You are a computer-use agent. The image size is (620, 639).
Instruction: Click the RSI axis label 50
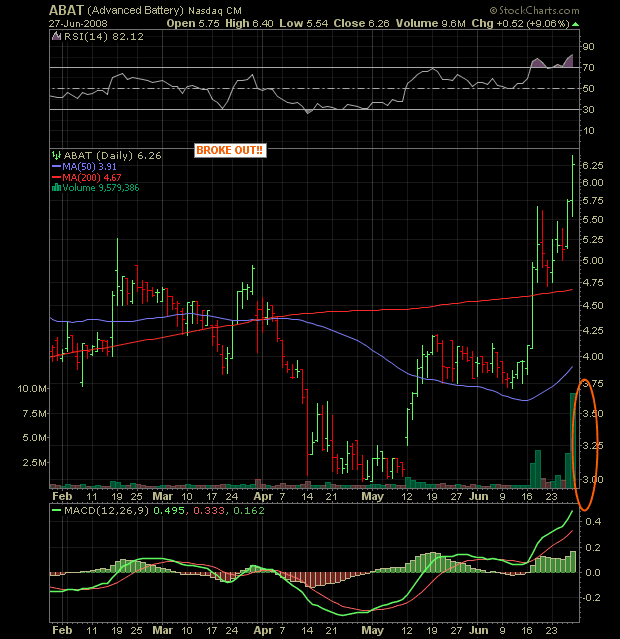(x=588, y=88)
